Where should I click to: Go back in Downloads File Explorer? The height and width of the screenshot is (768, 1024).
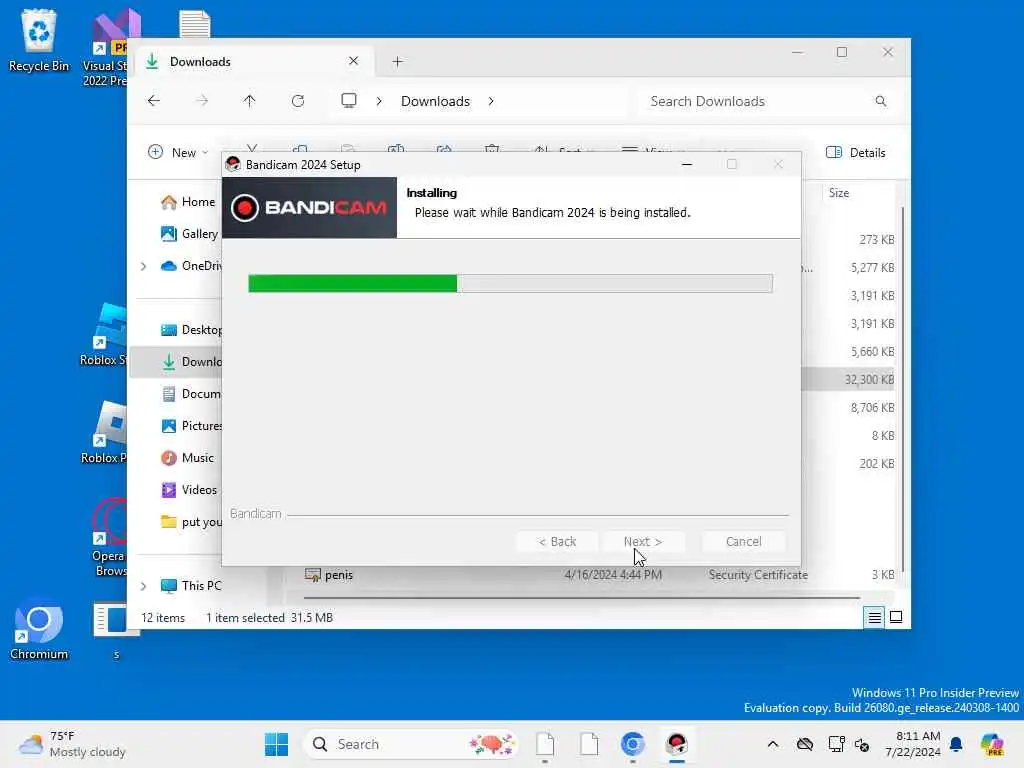click(x=153, y=101)
